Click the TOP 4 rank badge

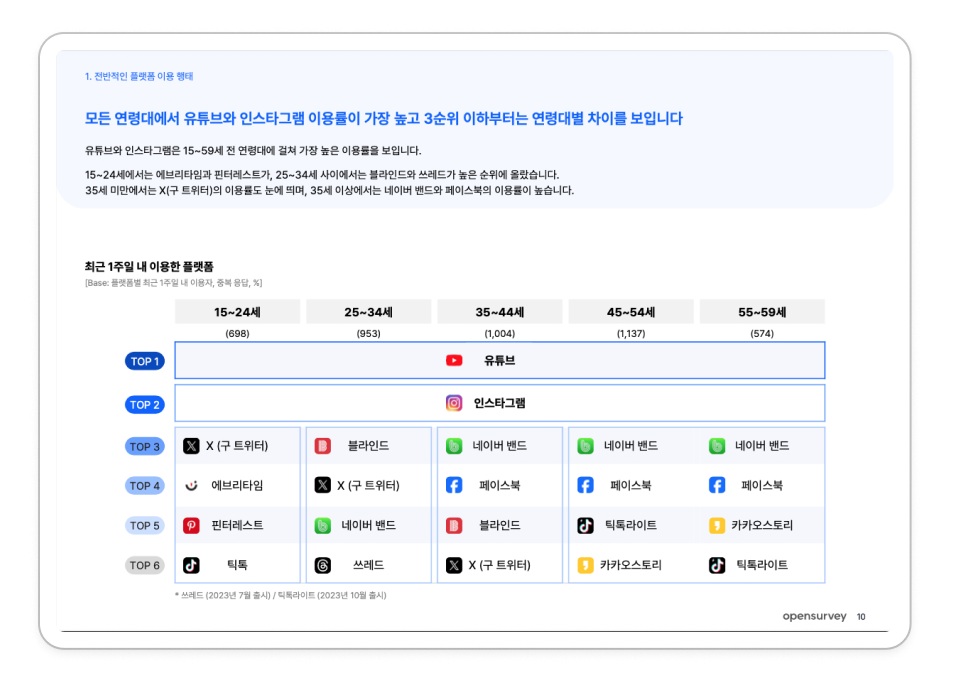[x=145, y=486]
